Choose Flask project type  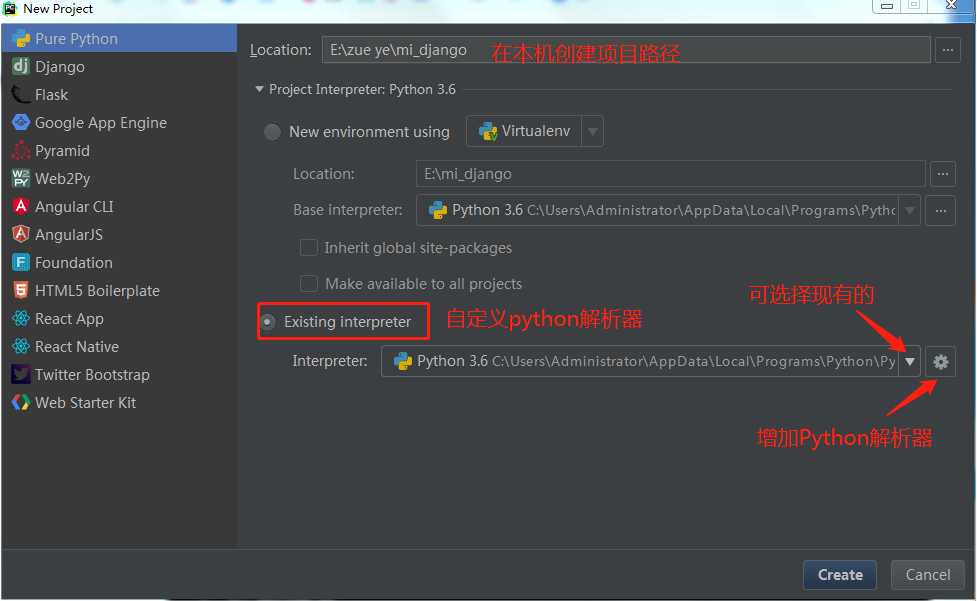[118, 95]
